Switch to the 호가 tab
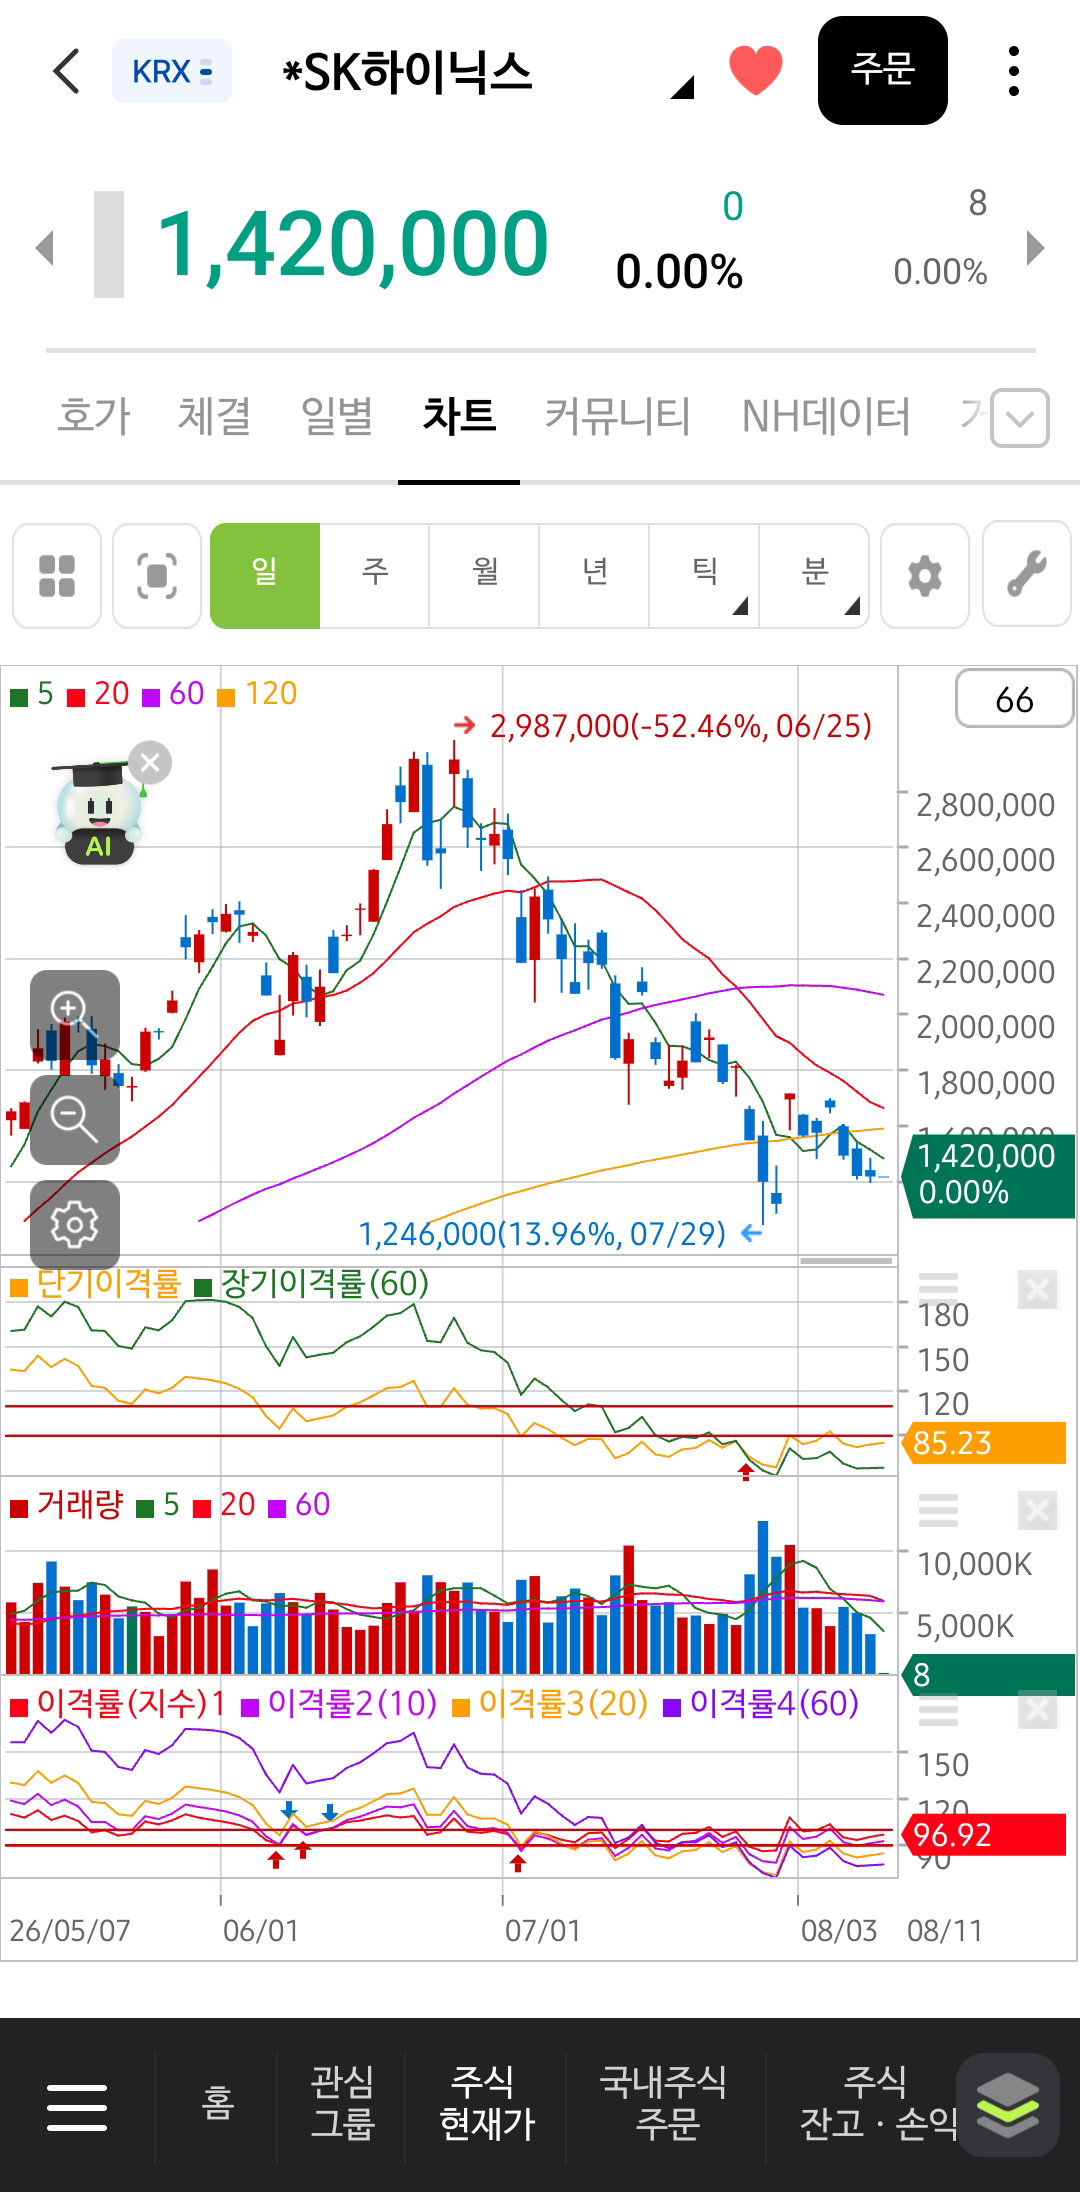Image resolution: width=1080 pixels, height=2192 pixels. tap(94, 415)
